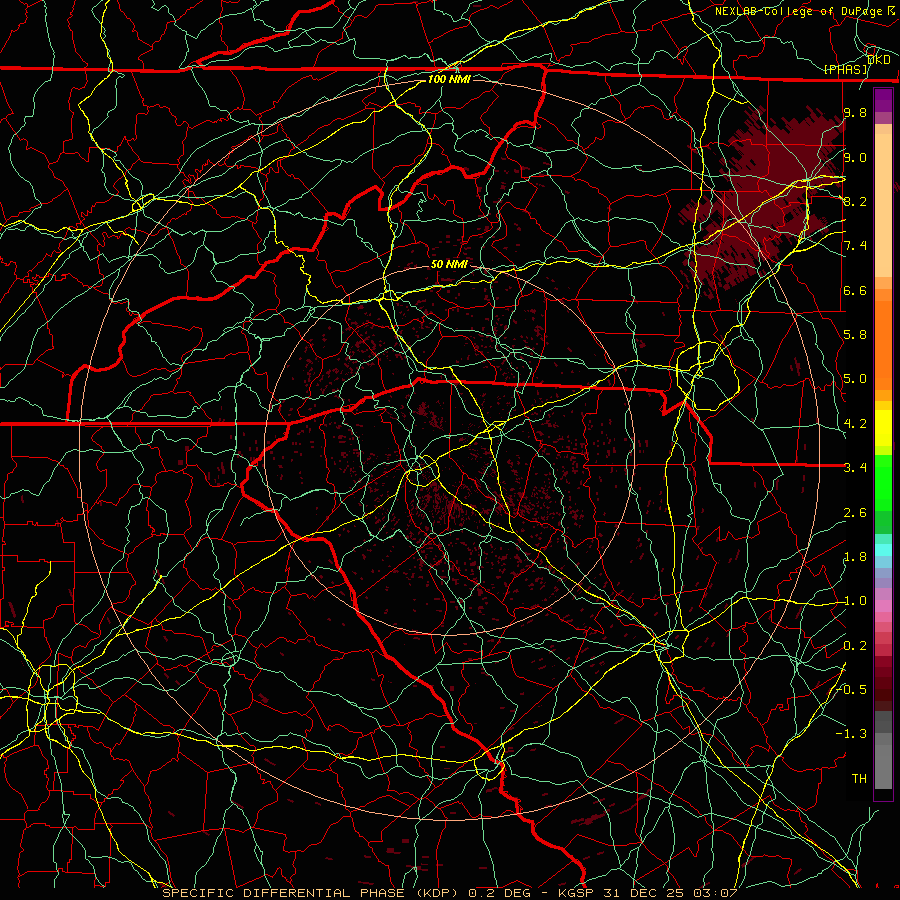Click 'SPECIFIC DIFFERENTIAL PHASE' in the footer
The width and height of the screenshot is (900, 900).
click(x=283, y=893)
